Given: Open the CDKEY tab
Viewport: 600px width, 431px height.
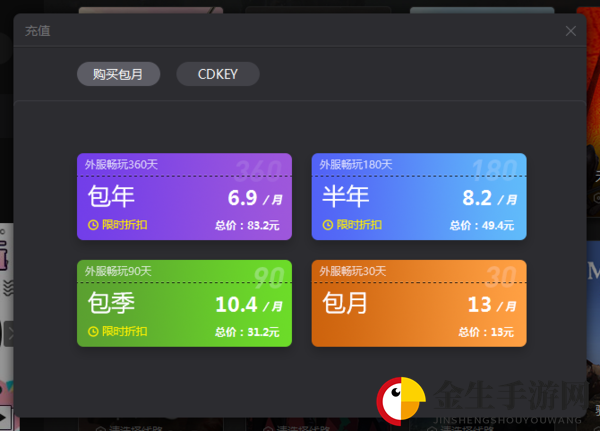Looking at the screenshot, I should coord(218,74).
